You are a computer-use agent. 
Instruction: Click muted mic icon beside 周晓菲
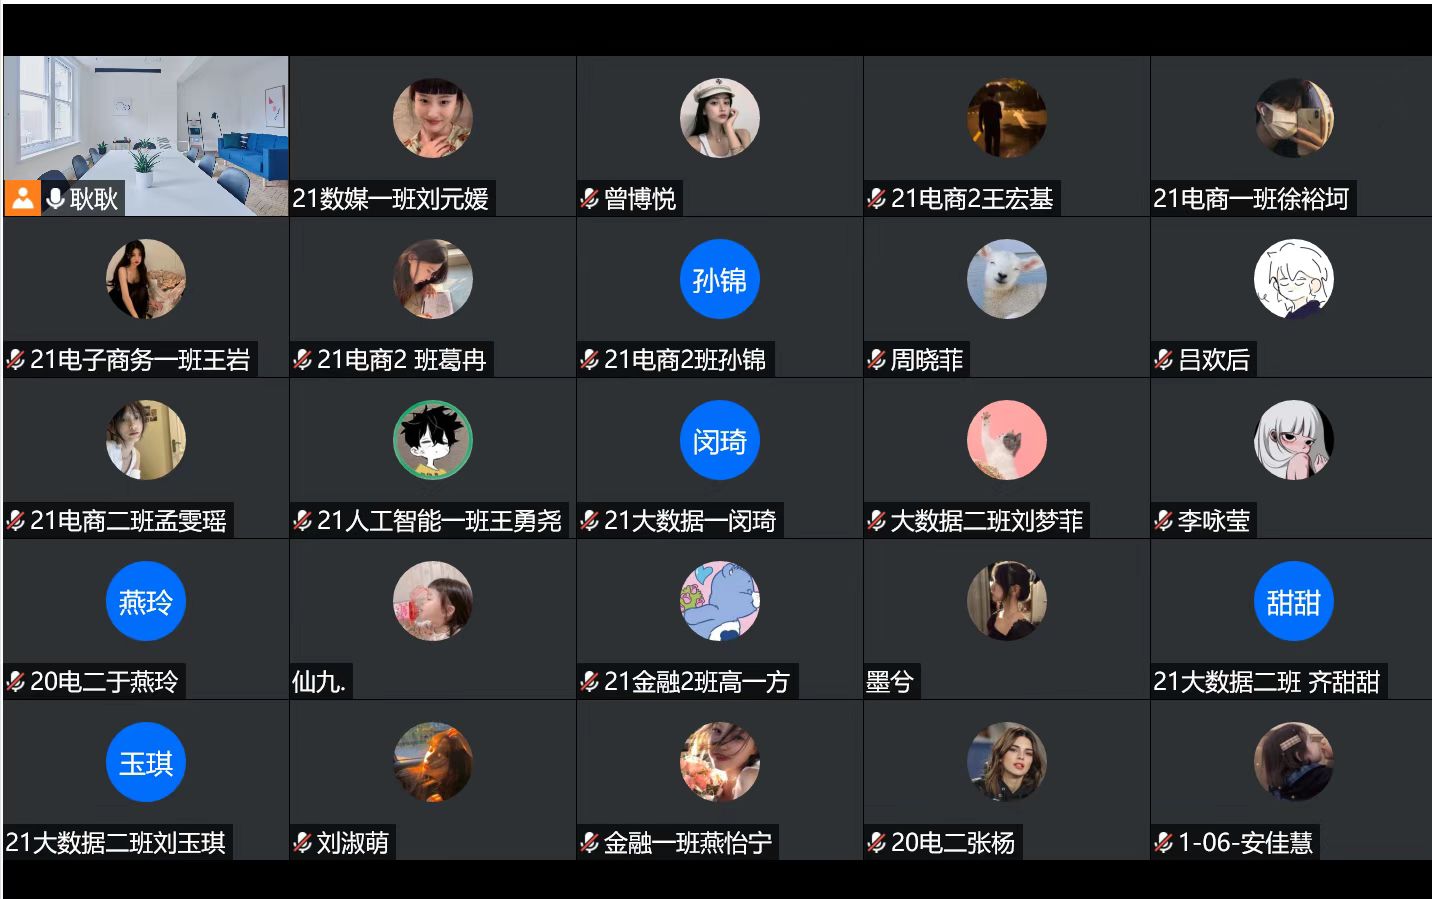877,360
